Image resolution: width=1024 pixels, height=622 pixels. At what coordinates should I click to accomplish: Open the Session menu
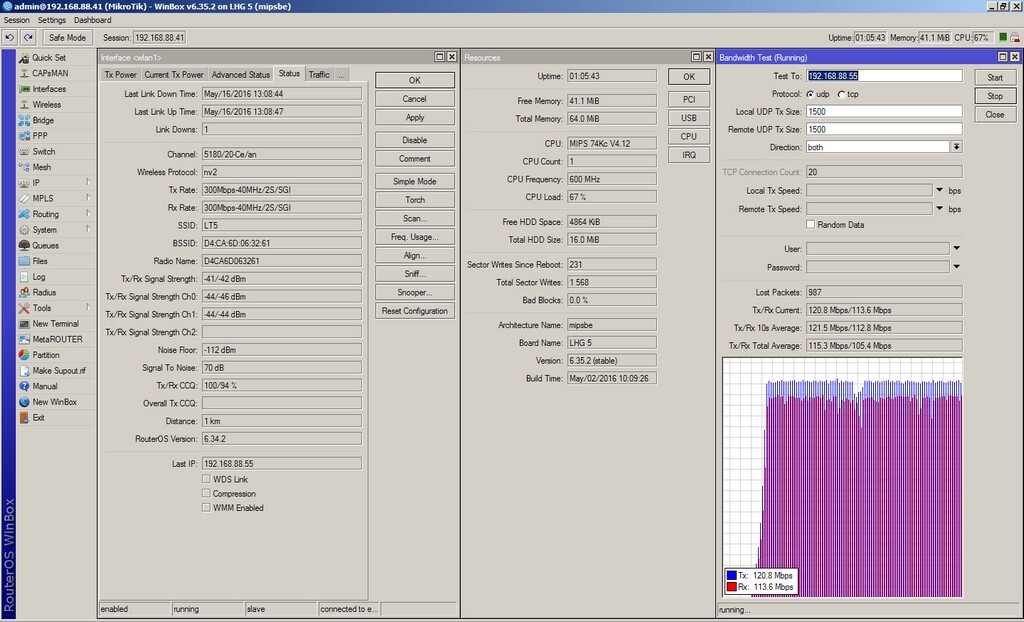coord(16,19)
